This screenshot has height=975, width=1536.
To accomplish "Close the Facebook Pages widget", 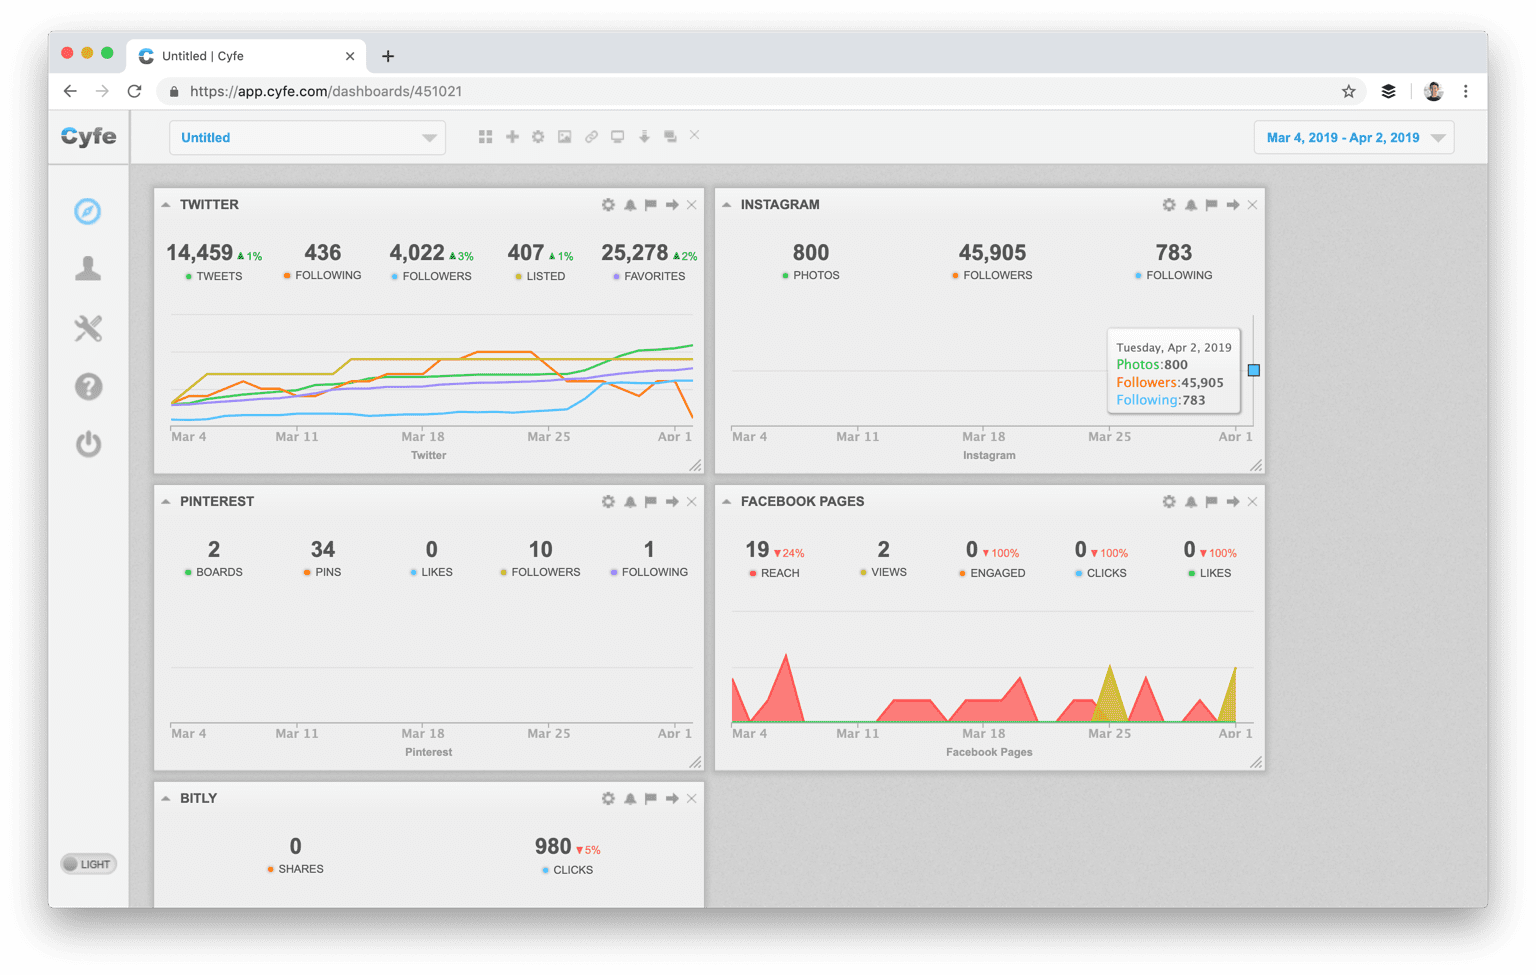I will point(1252,502).
